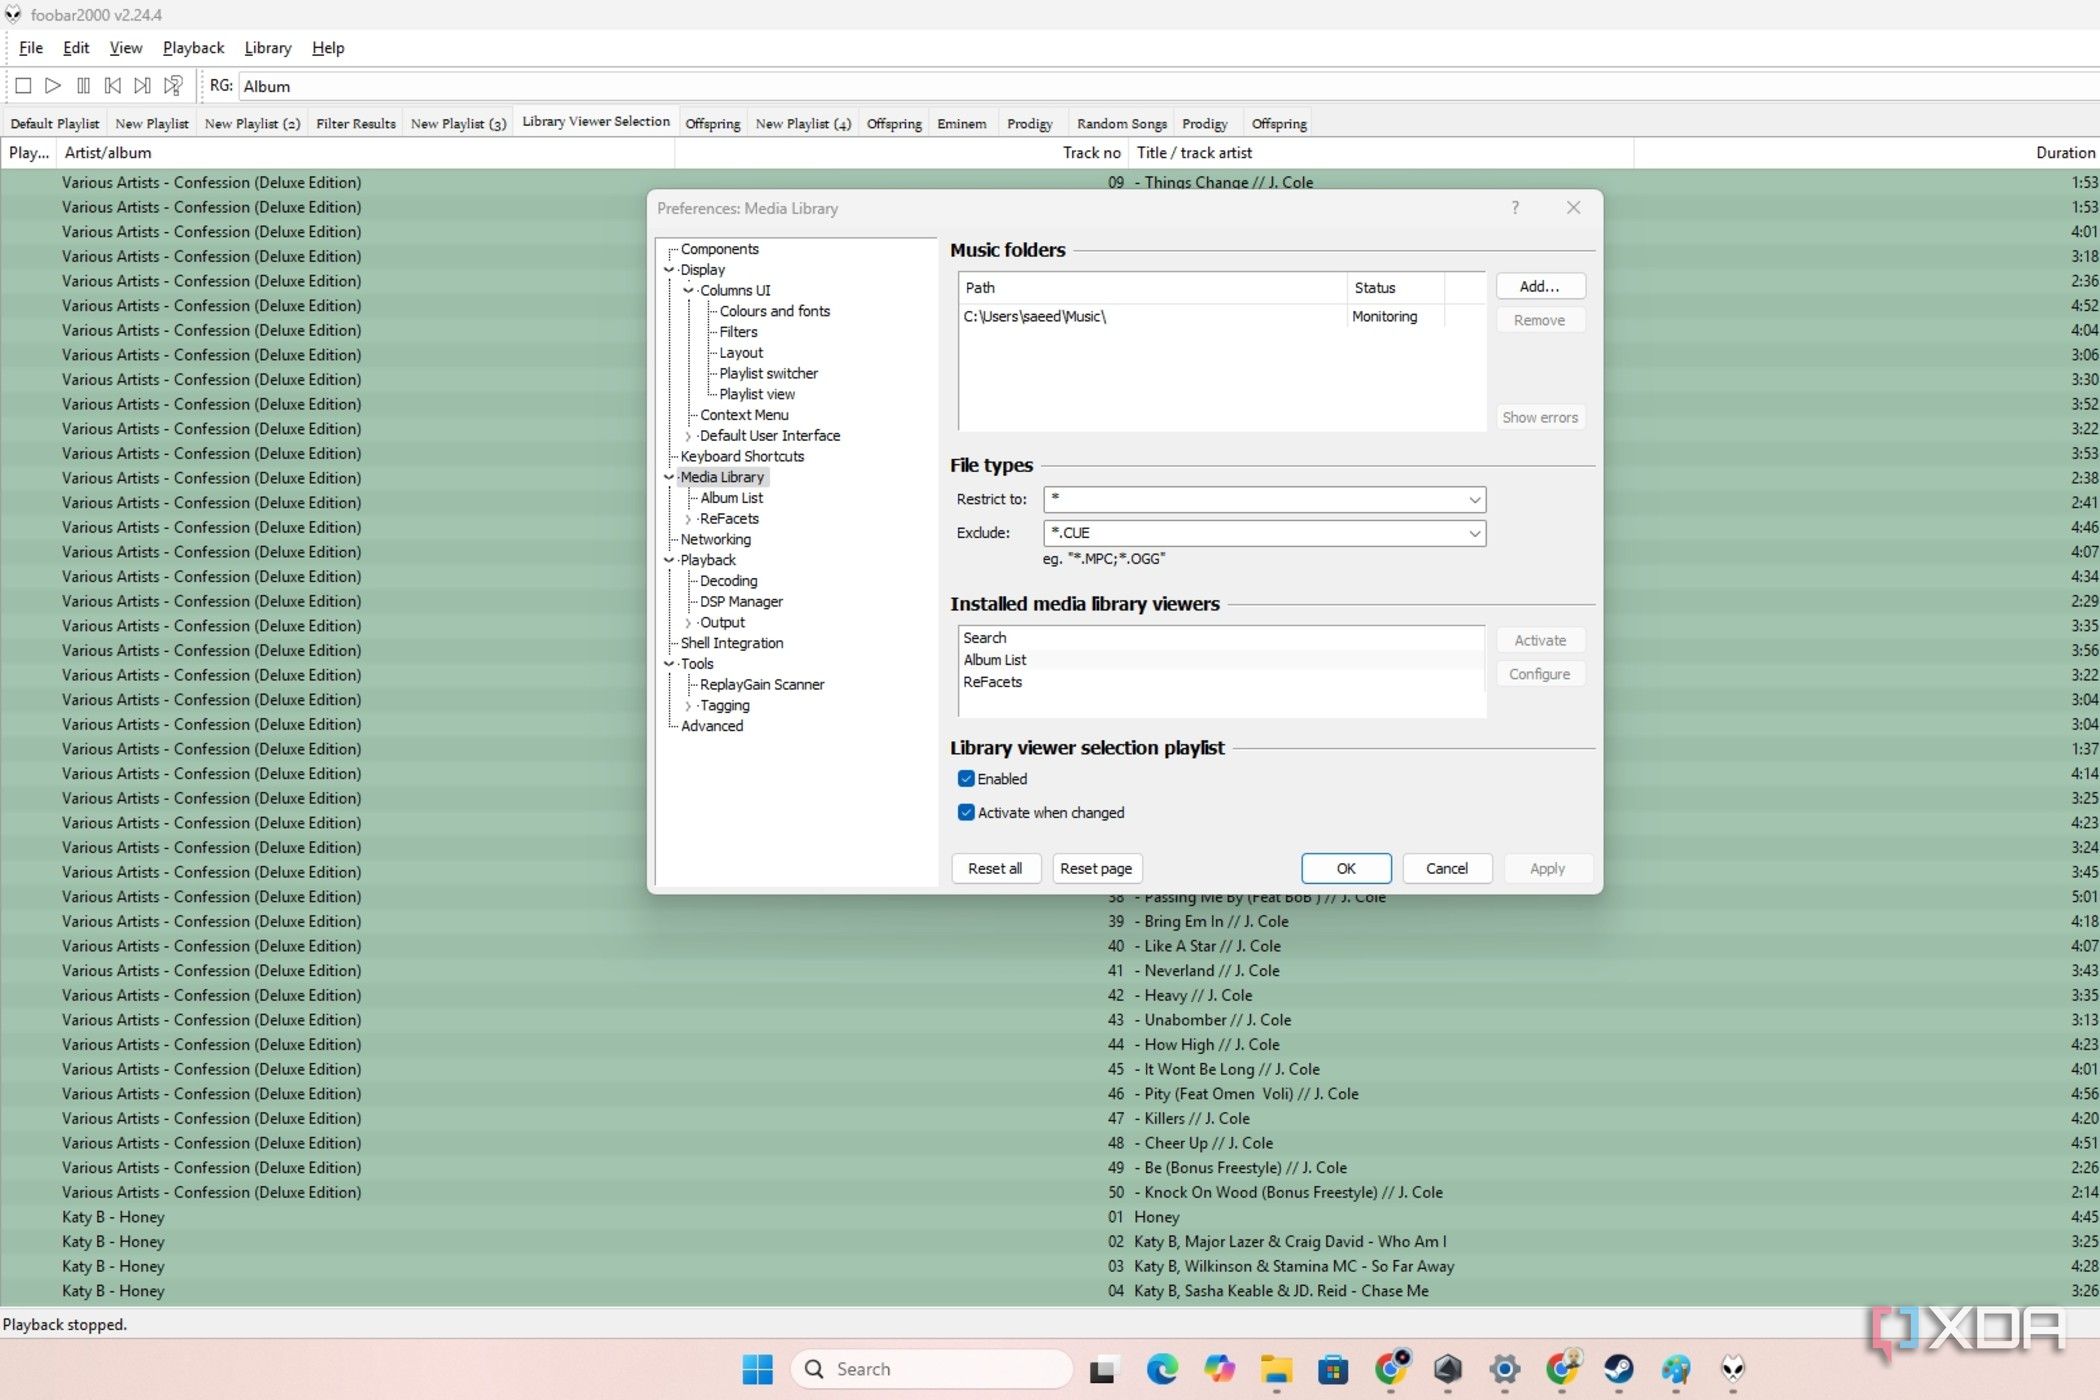Open the Advanced preferences page
Screen dimensions: 2100x1400
(x=712, y=726)
